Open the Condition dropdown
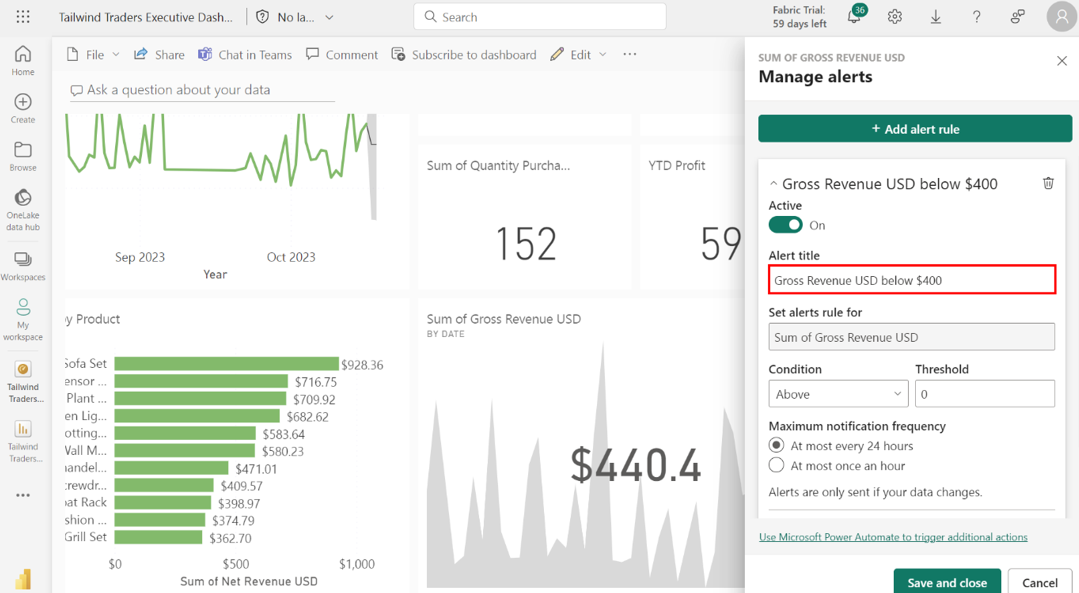 pyautogui.click(x=838, y=394)
